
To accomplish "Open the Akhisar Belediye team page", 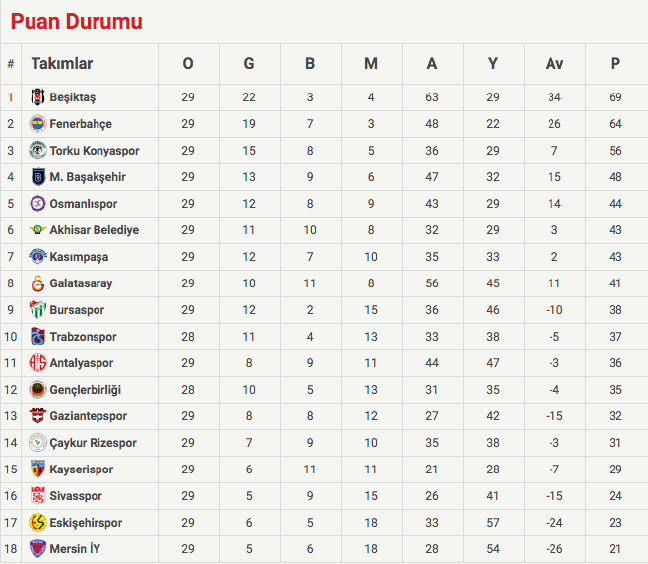I will coord(94,230).
